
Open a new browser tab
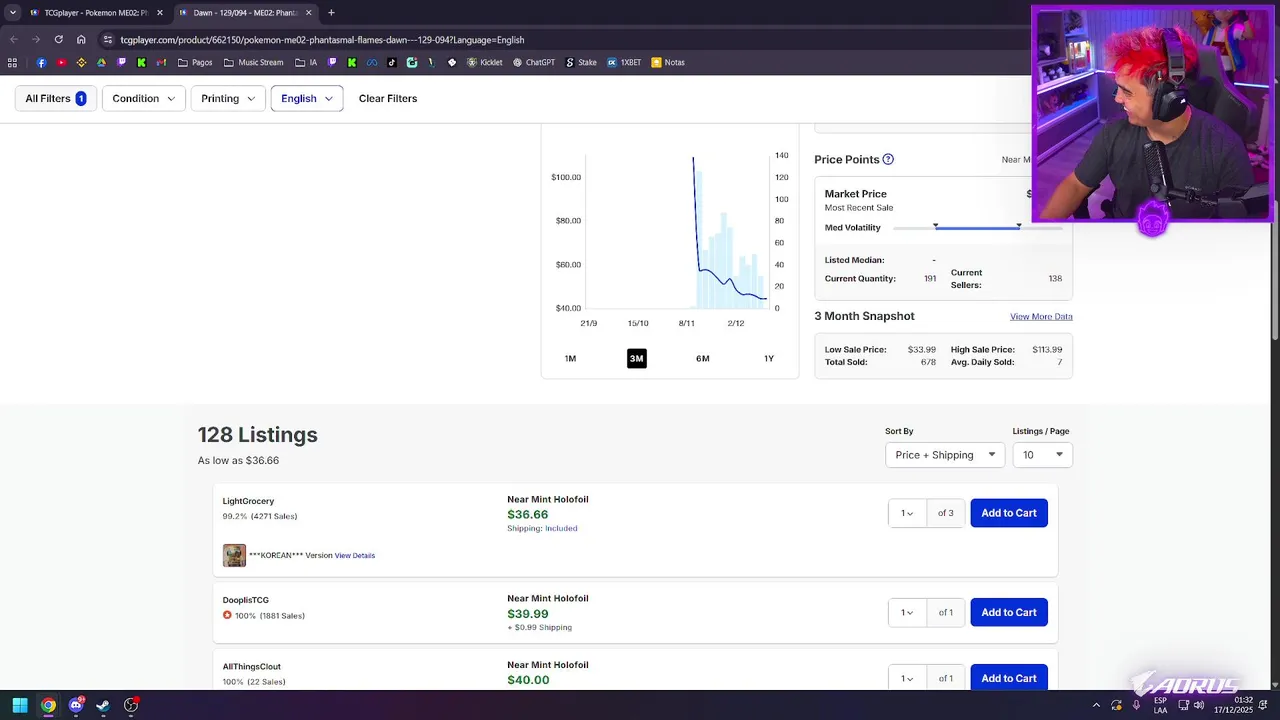[x=331, y=13]
